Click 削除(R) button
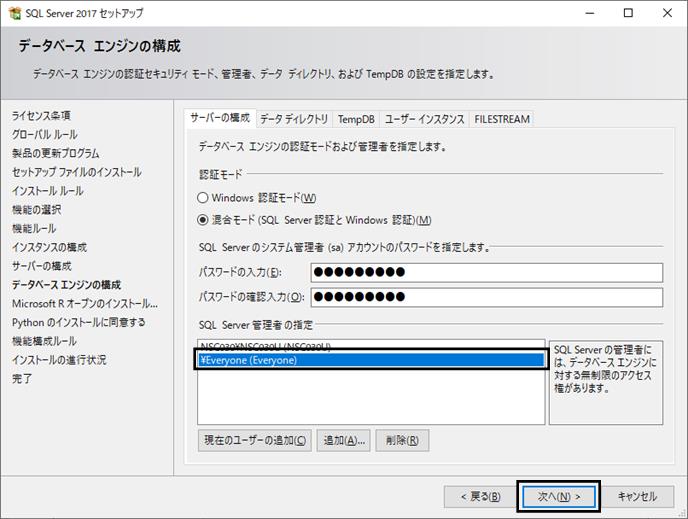This screenshot has width=688, height=519. (402, 440)
